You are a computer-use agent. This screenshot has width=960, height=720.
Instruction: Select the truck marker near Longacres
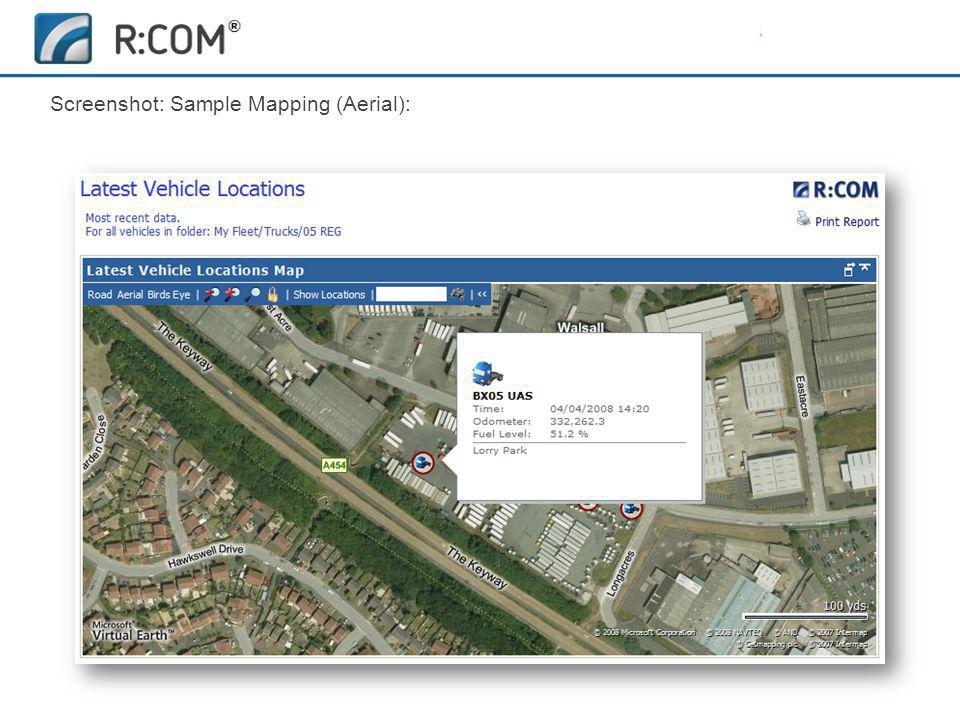(631, 509)
